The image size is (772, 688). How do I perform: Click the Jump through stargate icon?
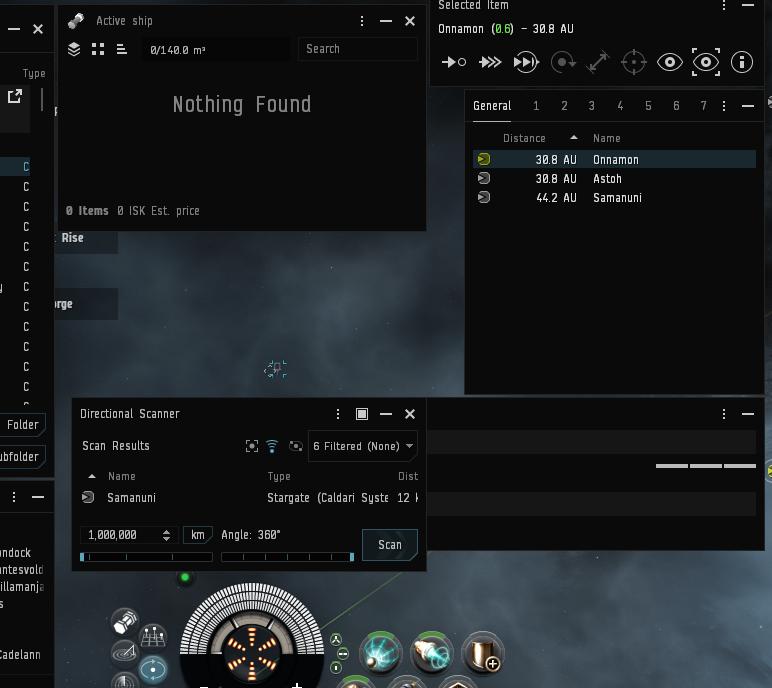(x=526, y=62)
